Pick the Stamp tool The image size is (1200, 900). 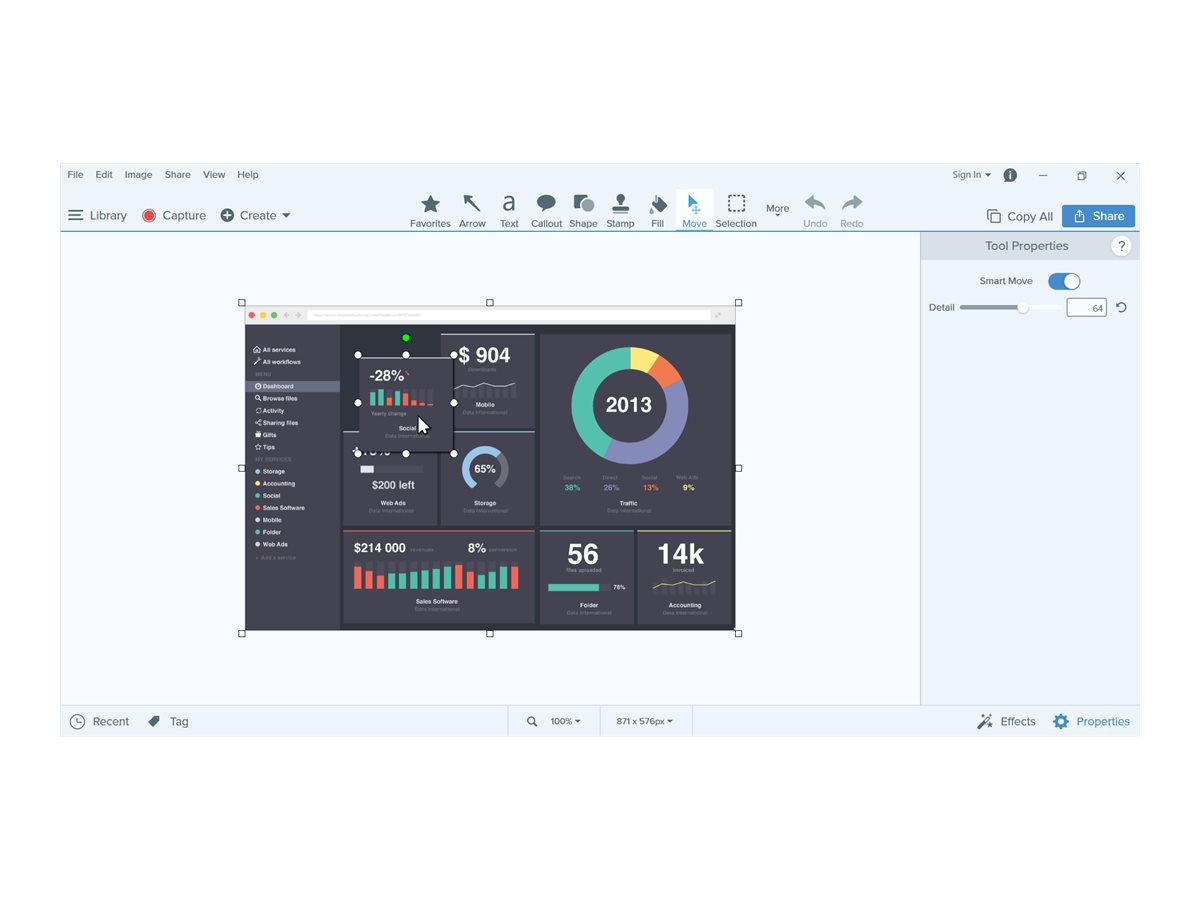coord(620,209)
